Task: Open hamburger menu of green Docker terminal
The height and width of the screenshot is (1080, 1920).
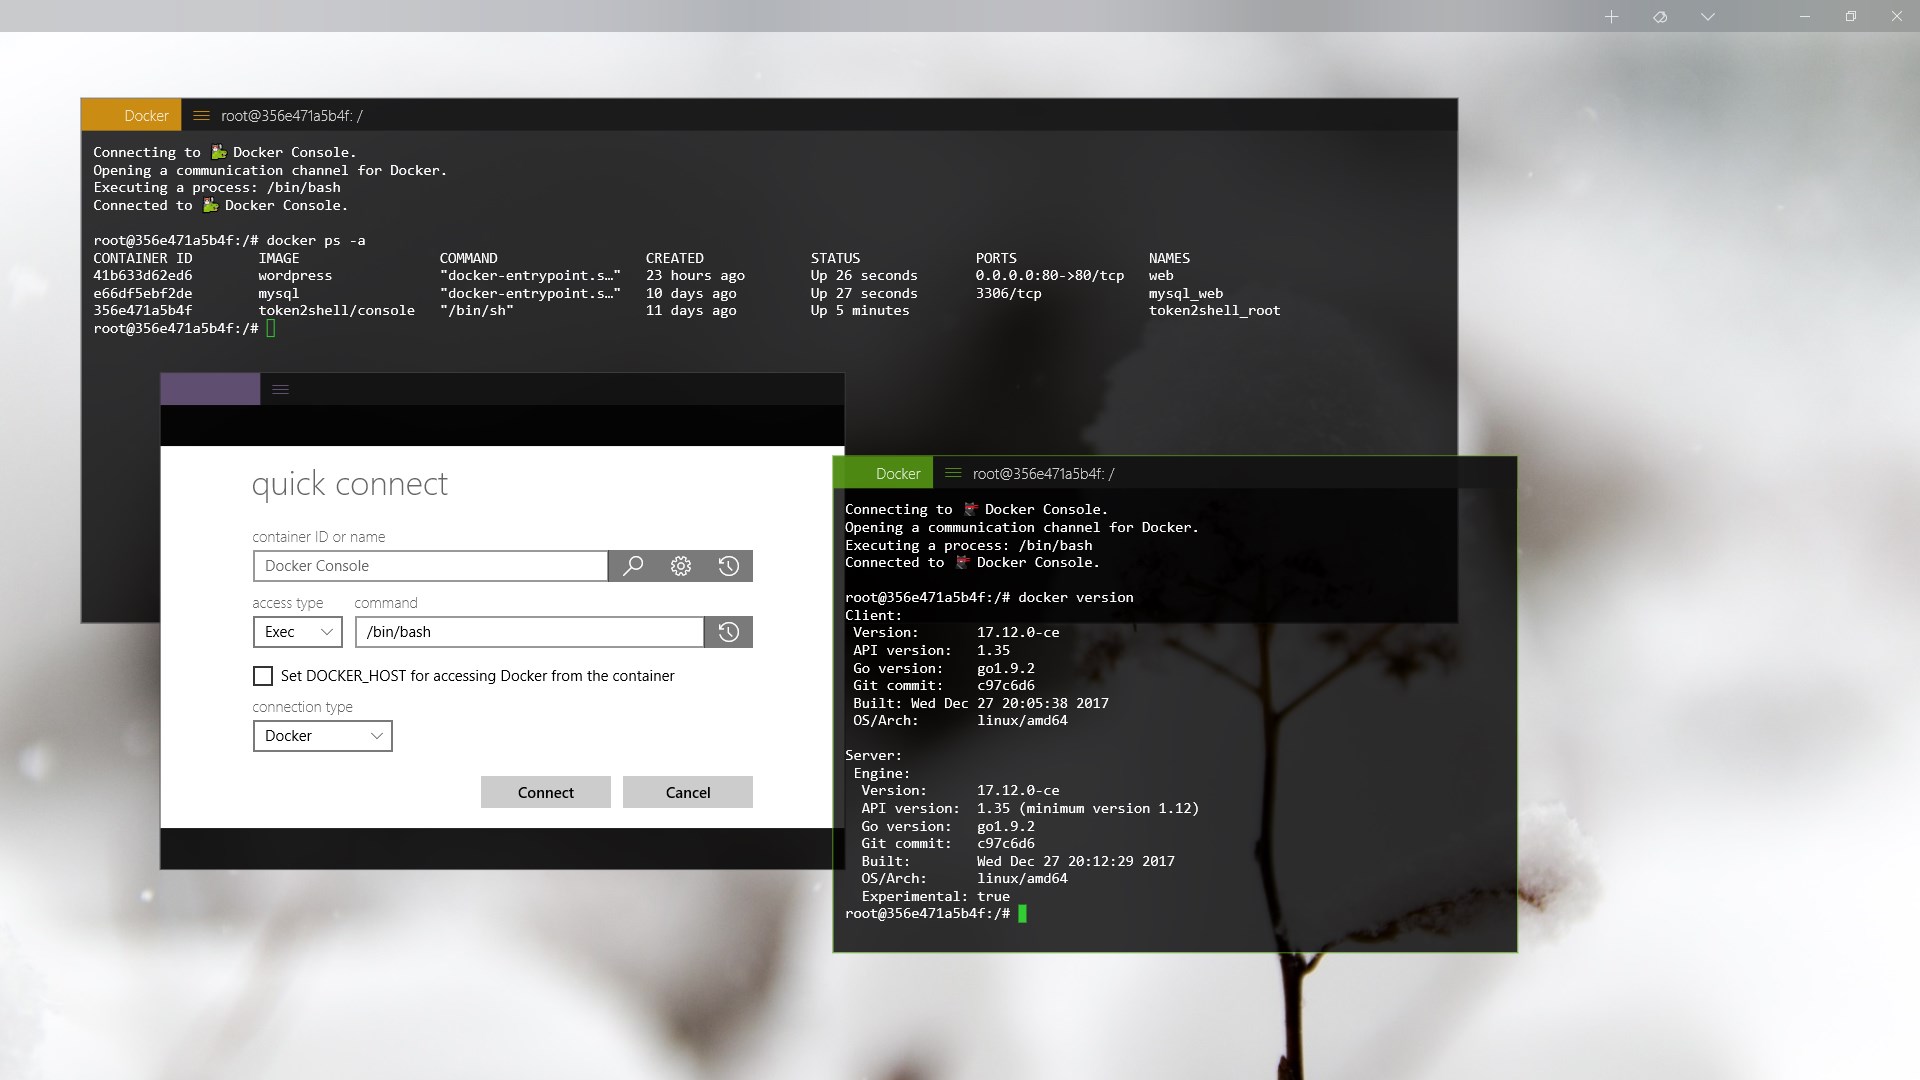Action: (953, 474)
